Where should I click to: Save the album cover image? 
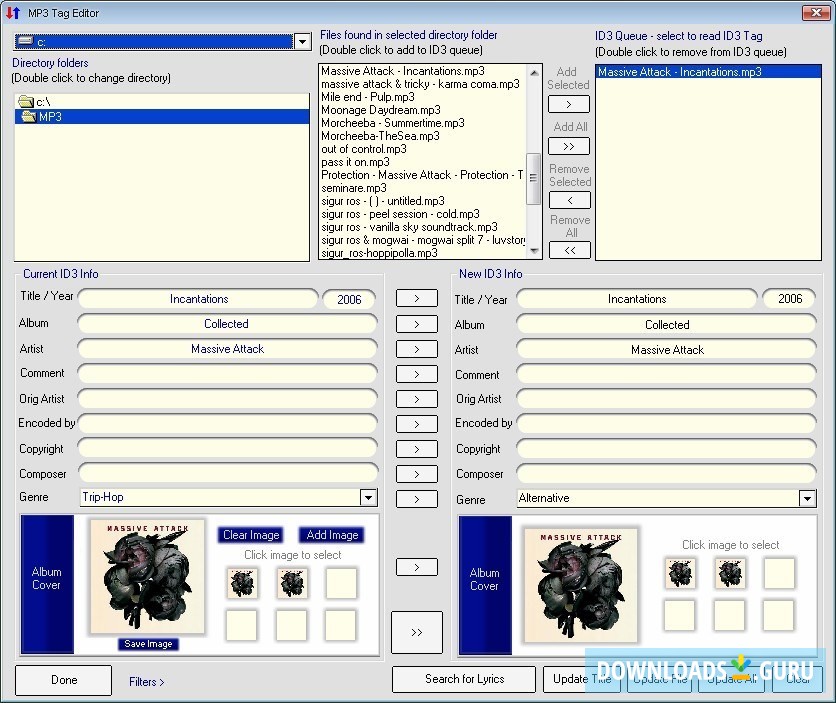(147, 645)
